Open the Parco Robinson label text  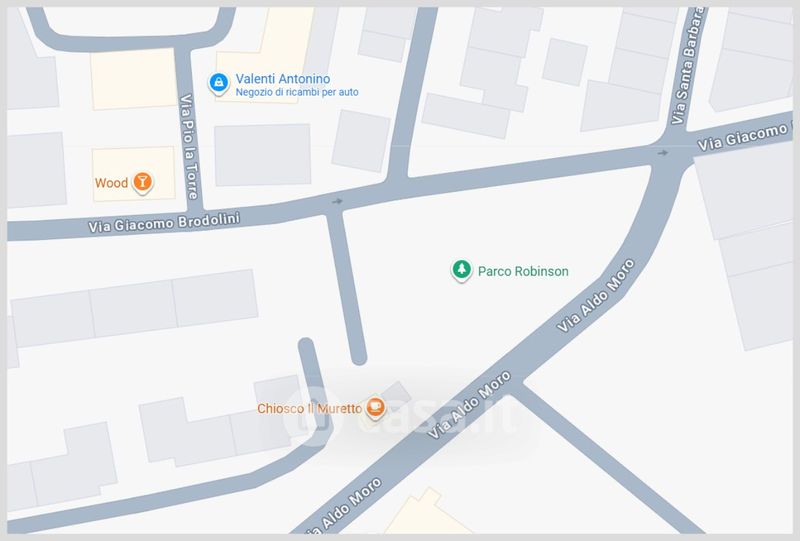point(523,271)
